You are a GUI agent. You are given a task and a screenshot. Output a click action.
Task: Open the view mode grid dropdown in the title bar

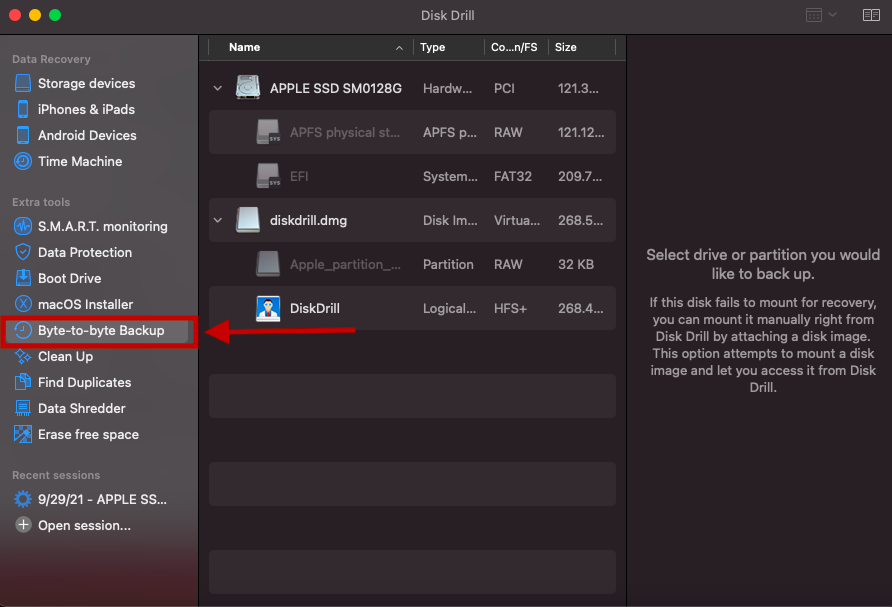821,15
